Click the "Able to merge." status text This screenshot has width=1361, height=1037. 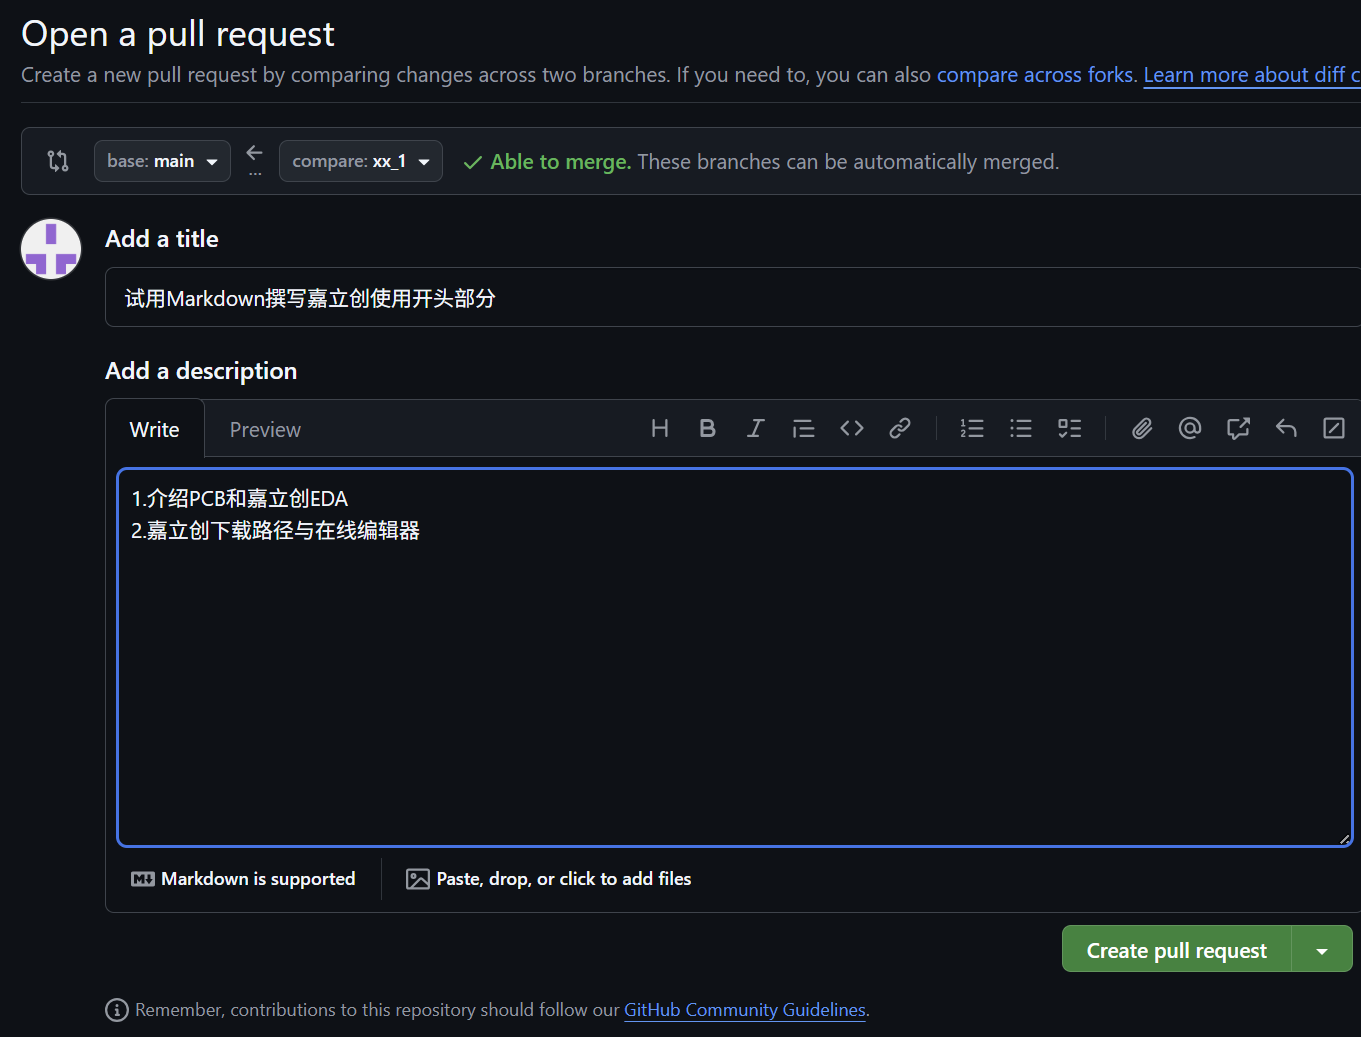(x=560, y=162)
